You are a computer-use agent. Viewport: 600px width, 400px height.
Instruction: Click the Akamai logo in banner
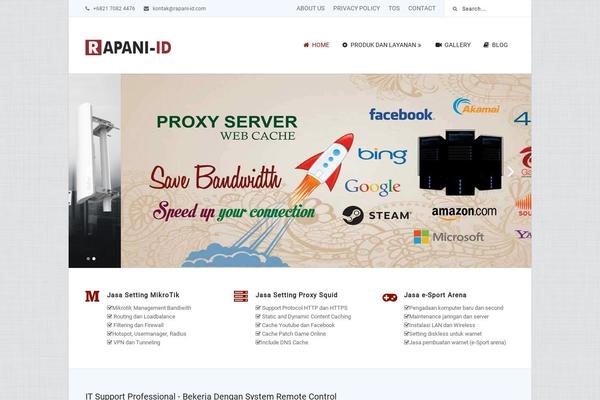click(476, 106)
